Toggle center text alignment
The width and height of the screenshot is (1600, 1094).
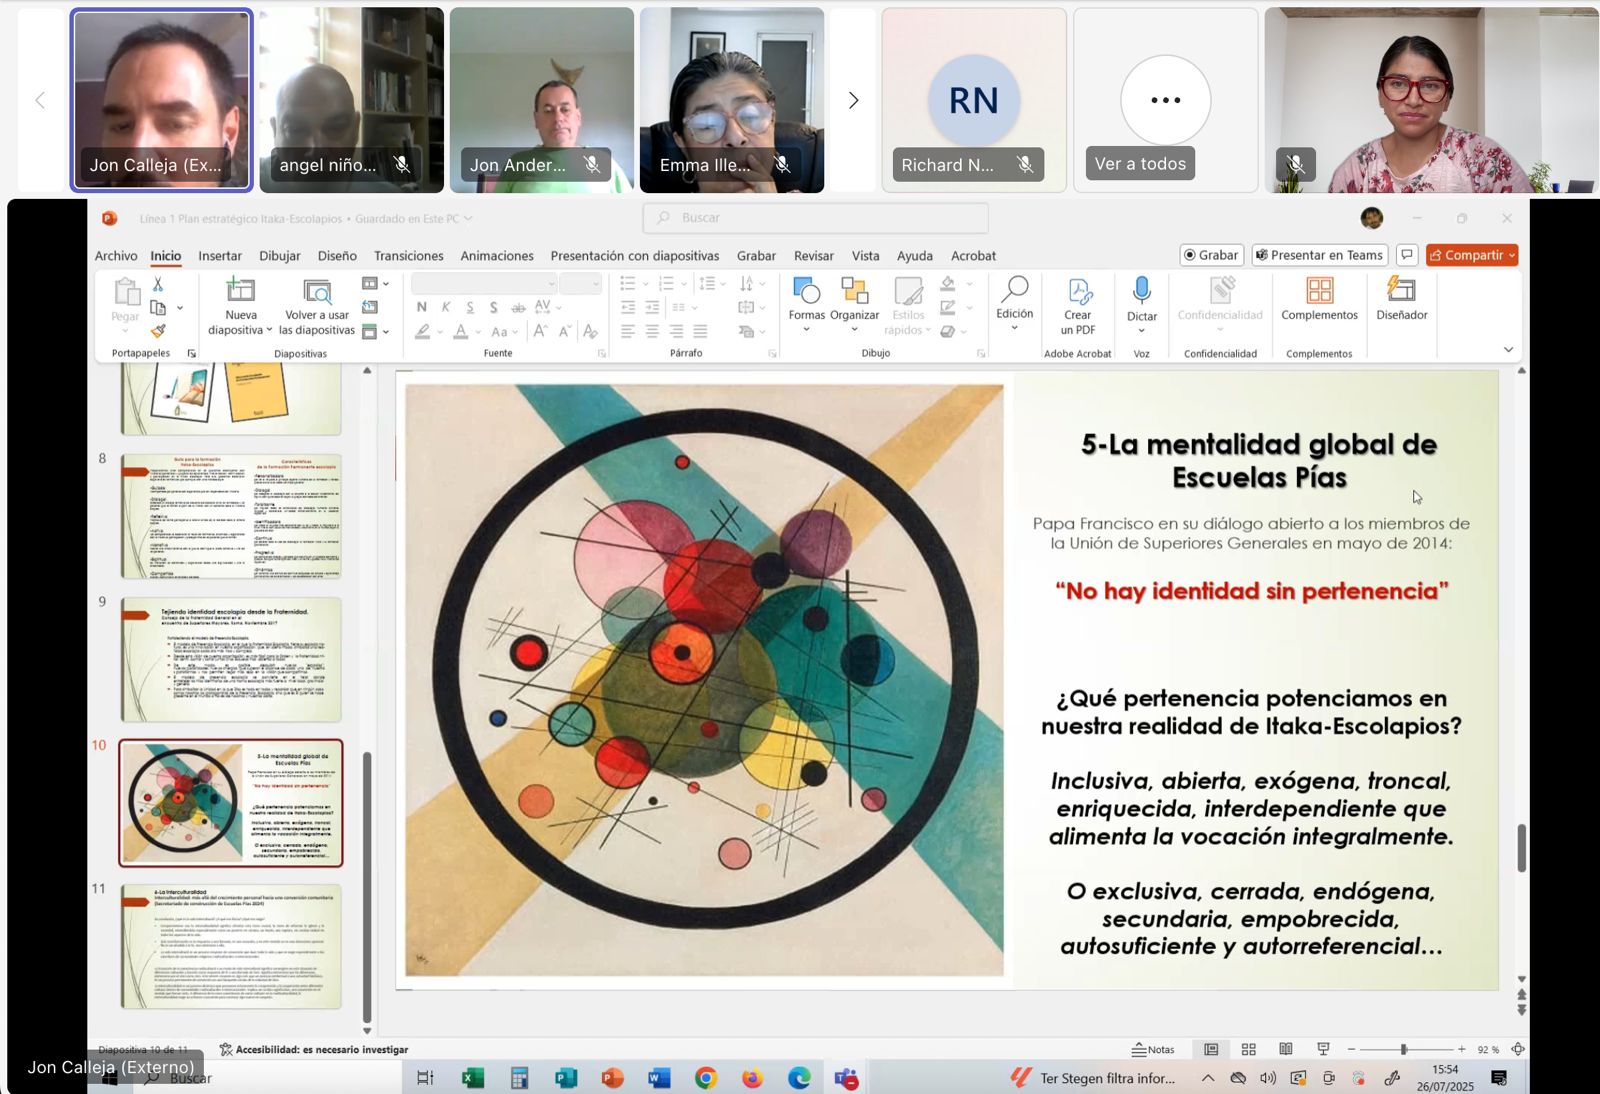pyautogui.click(x=652, y=331)
